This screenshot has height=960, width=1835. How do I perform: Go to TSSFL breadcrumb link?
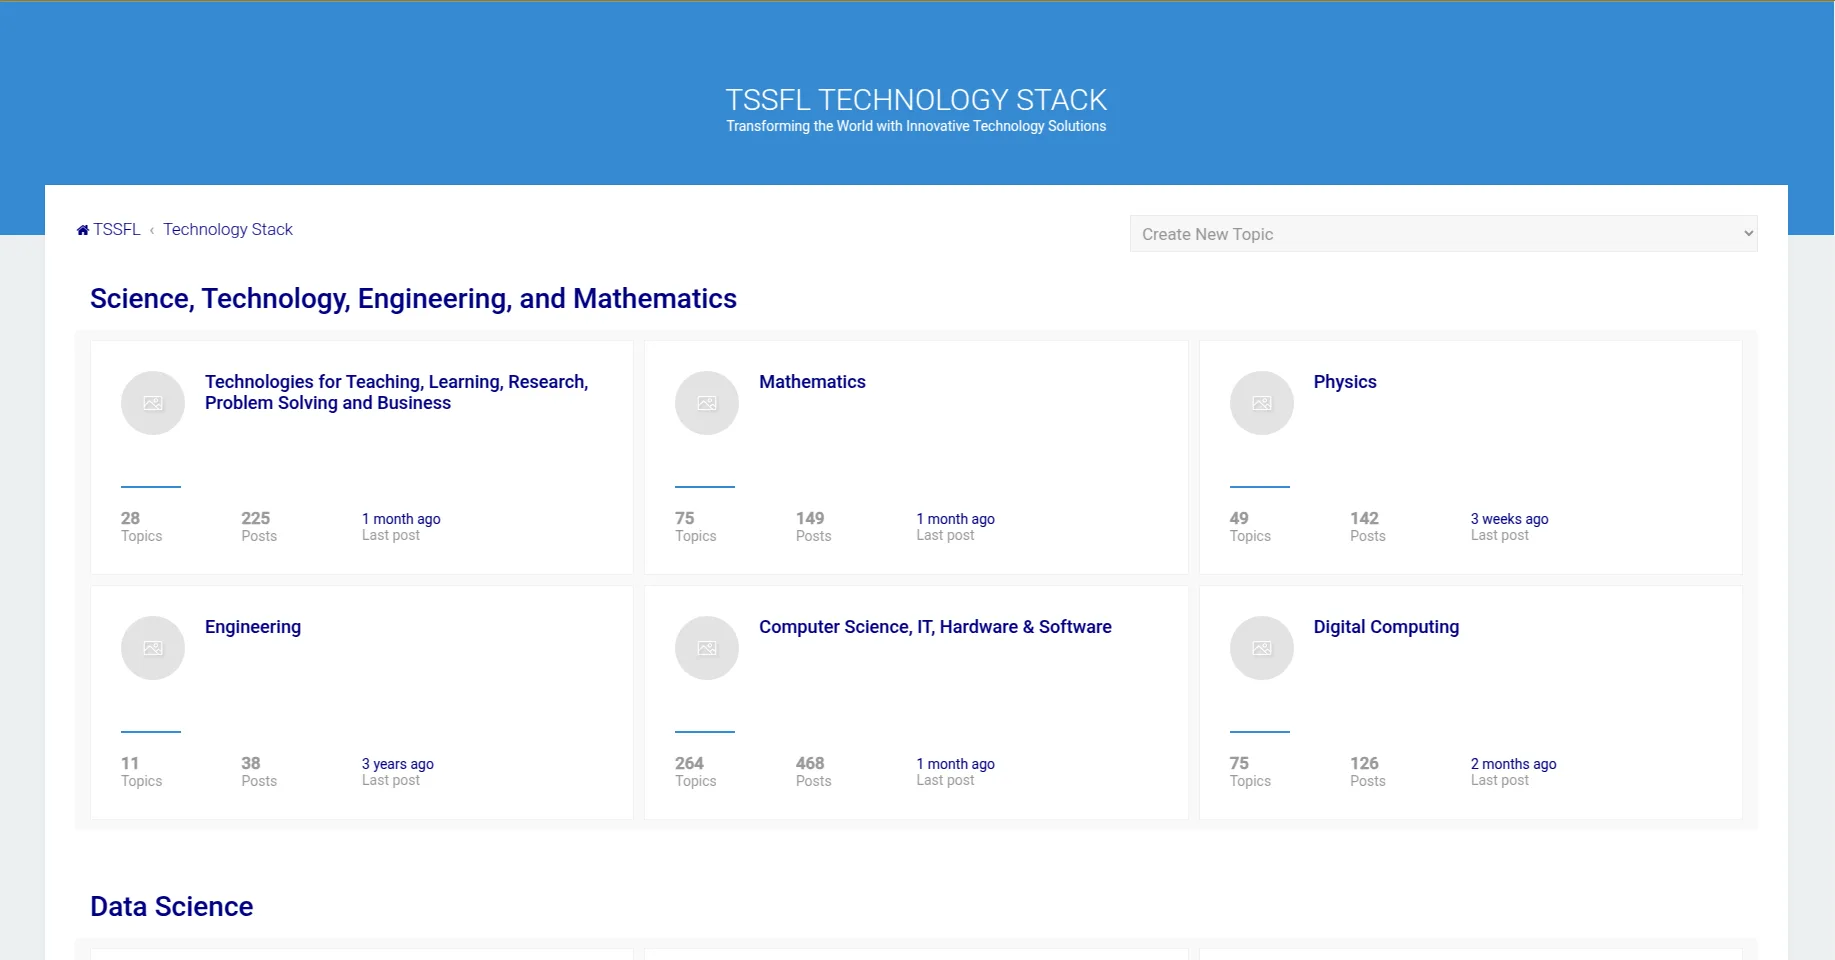point(117,230)
